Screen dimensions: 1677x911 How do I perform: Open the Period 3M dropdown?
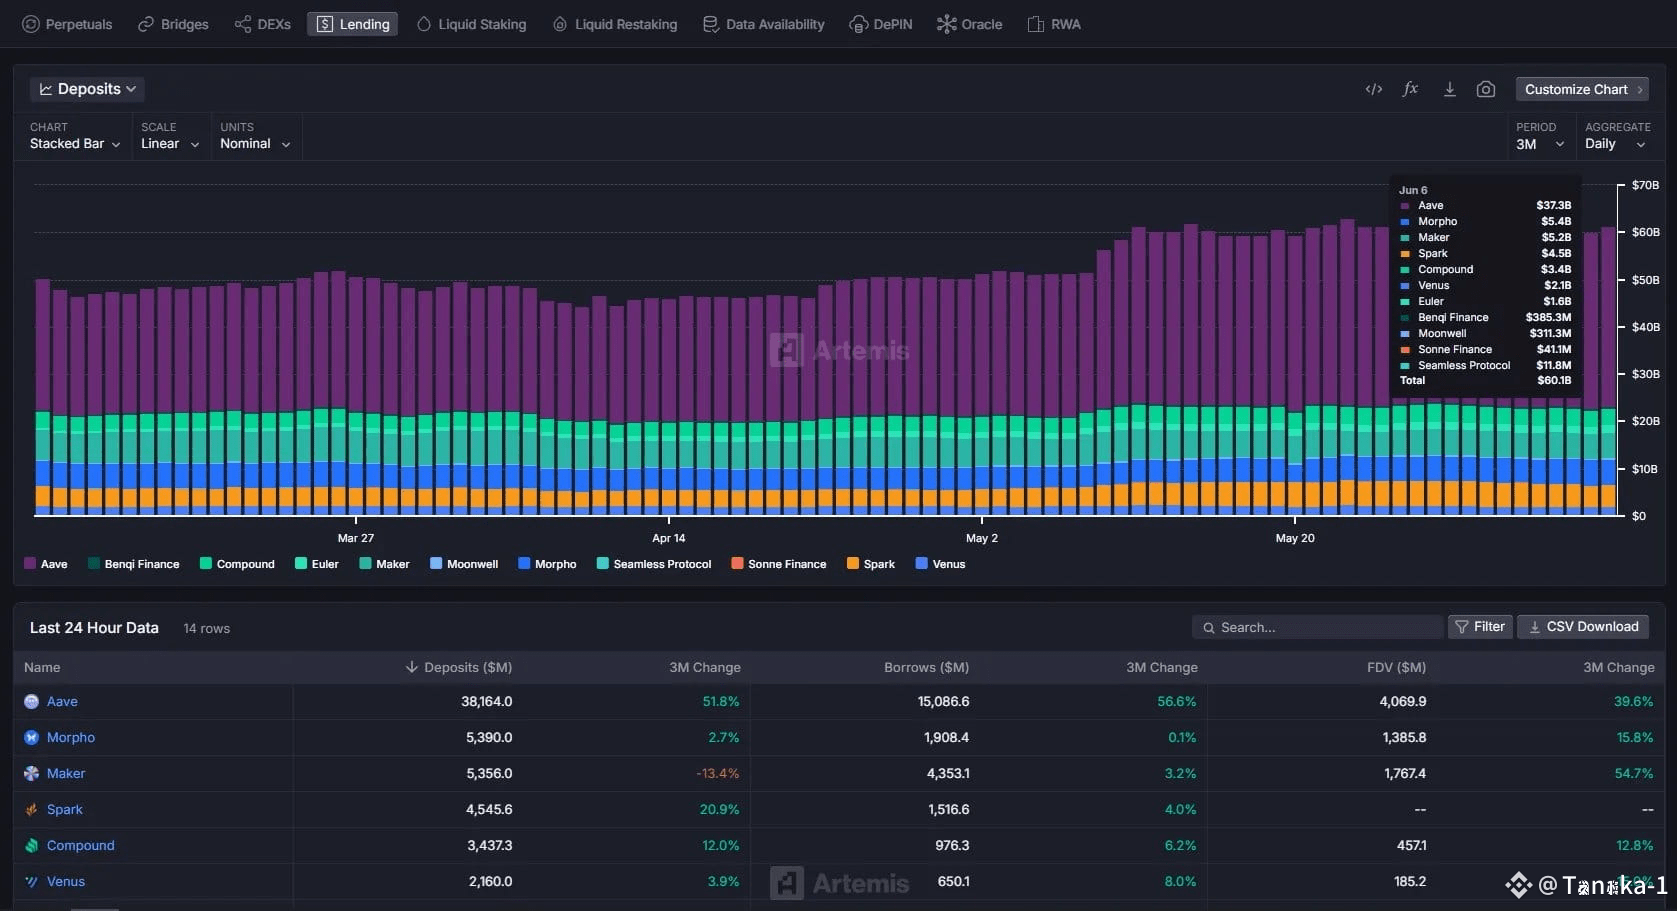[x=1539, y=144]
